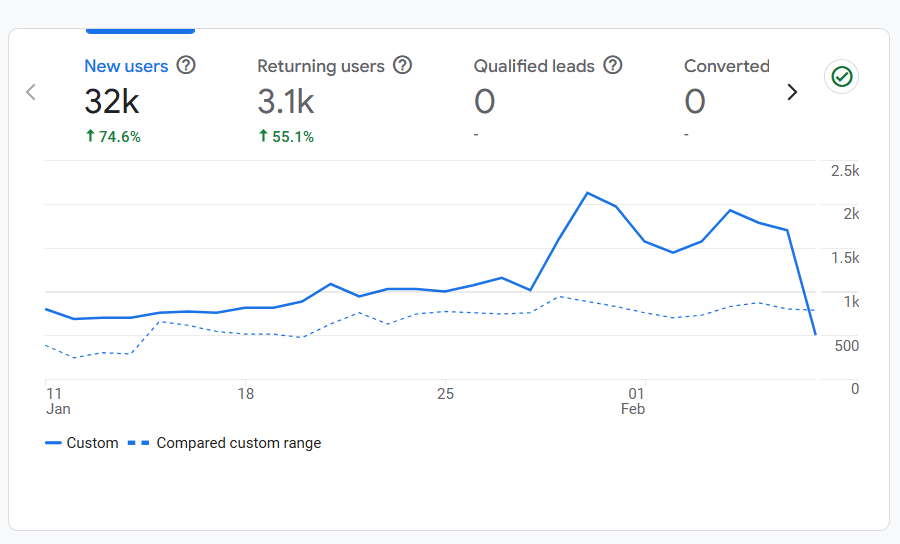Click the 55.1% increase indicator
The width and height of the screenshot is (900, 544).
point(285,137)
